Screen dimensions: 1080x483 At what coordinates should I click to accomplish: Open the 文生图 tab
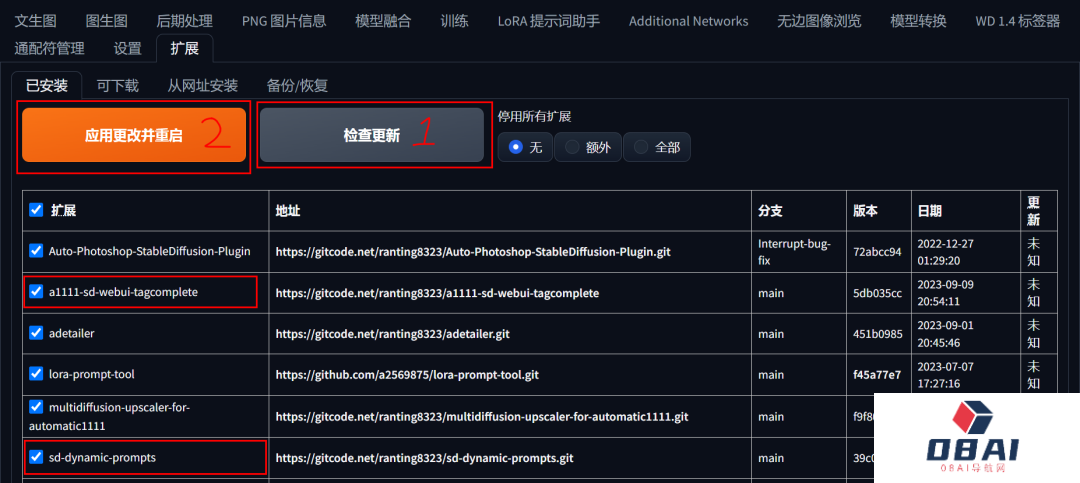tap(35, 21)
